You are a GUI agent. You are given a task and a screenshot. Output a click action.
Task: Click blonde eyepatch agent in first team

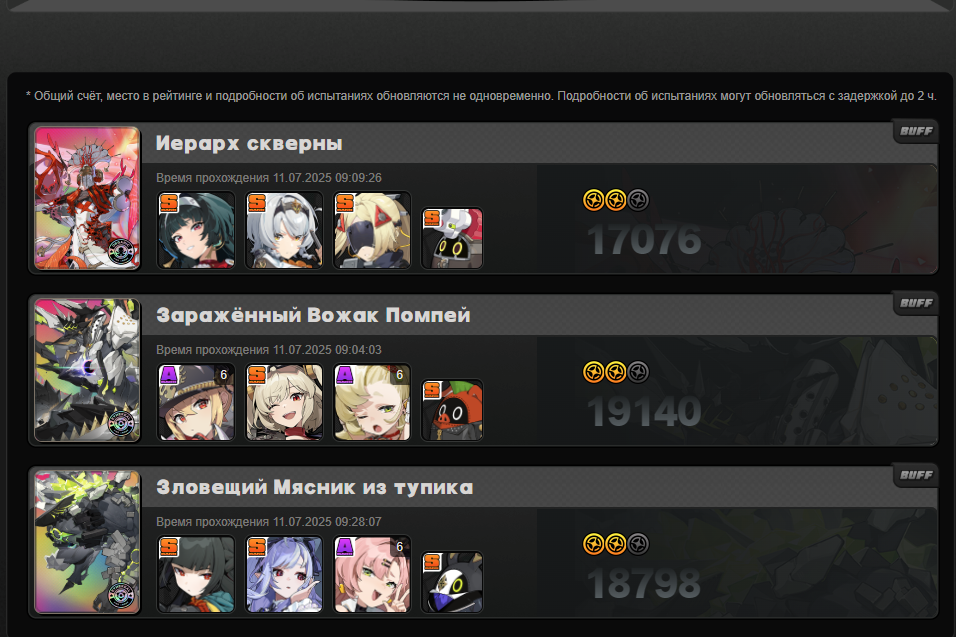tap(372, 230)
